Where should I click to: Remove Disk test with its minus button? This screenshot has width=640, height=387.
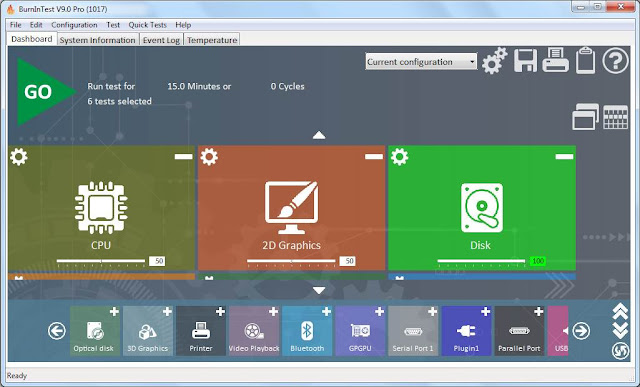pos(564,156)
